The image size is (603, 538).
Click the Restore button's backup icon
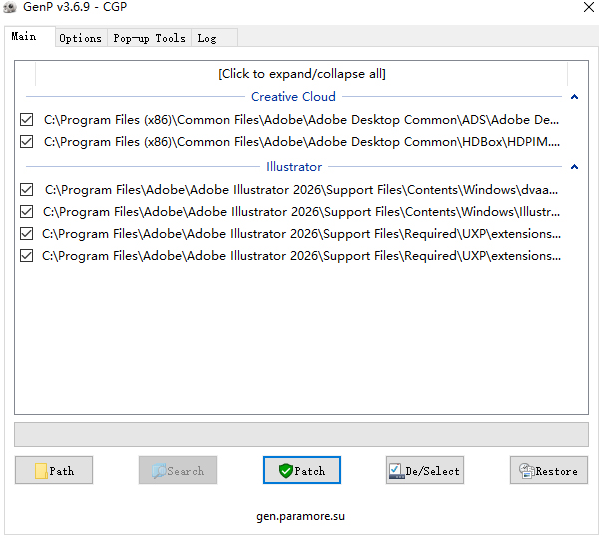[526, 471]
